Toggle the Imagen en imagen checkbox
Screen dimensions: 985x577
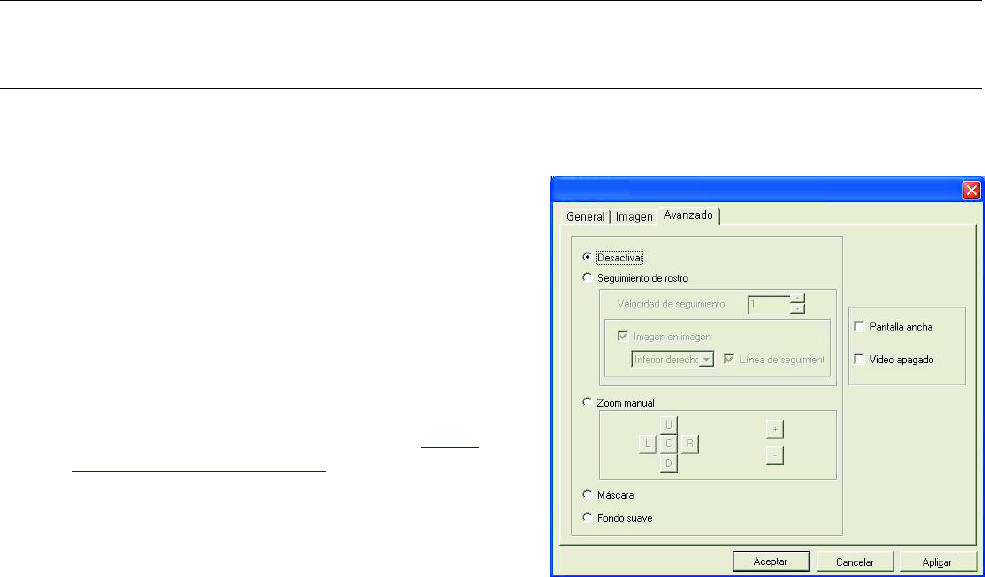pyautogui.click(x=623, y=337)
